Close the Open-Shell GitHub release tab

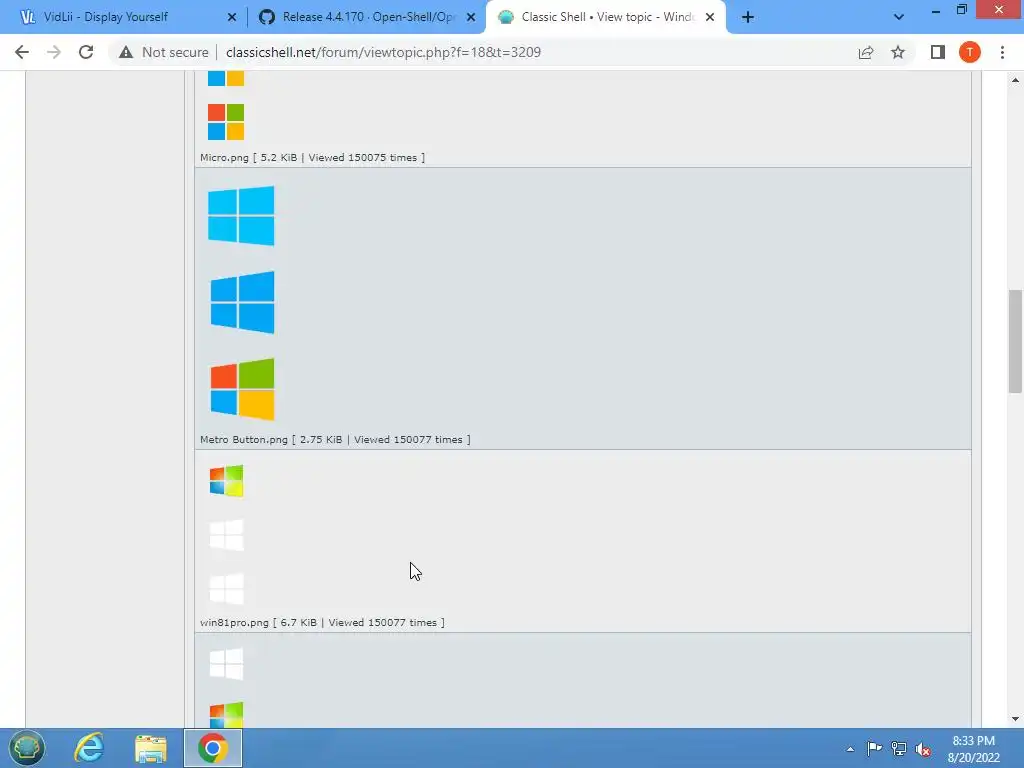coord(471,17)
